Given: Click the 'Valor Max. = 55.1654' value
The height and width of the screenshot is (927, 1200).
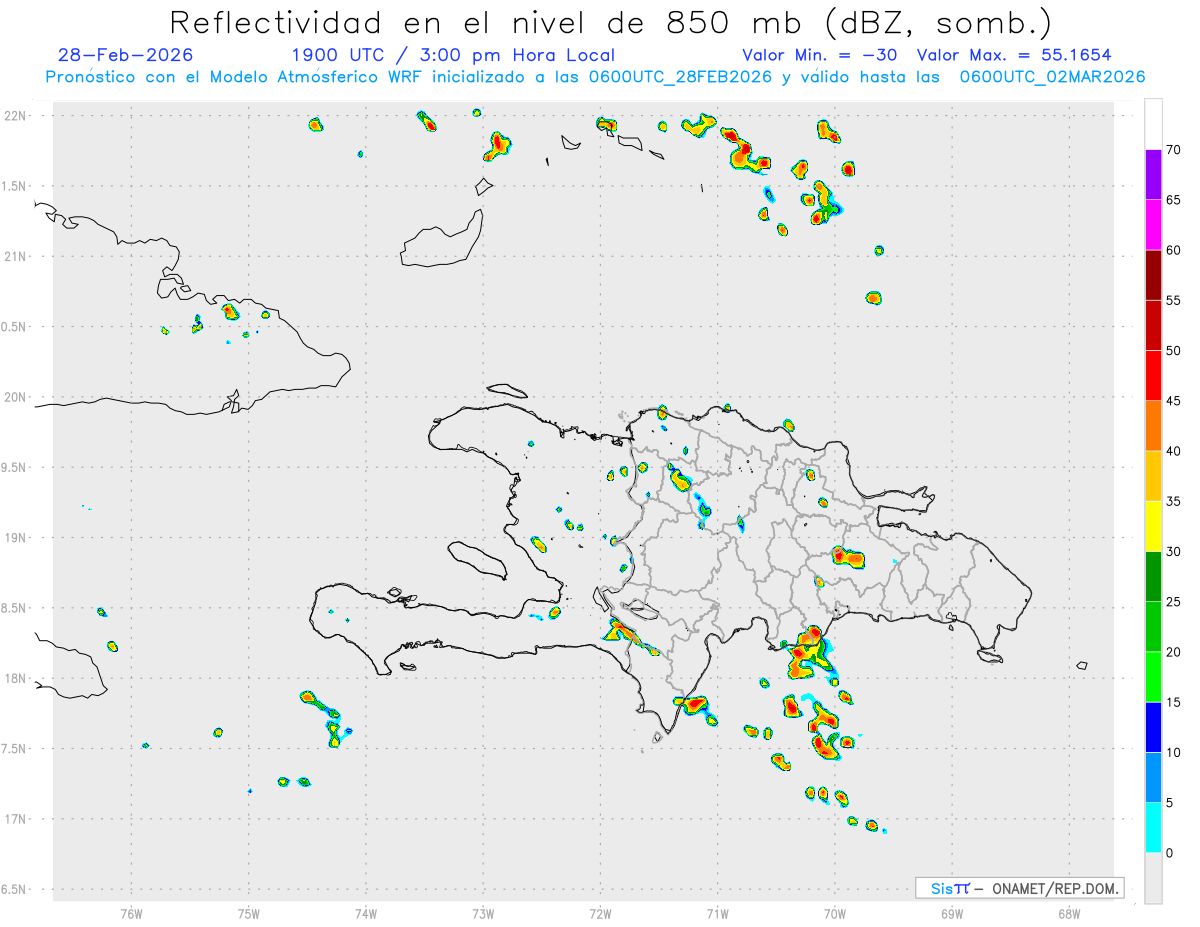Looking at the screenshot, I should (x=1014, y=55).
